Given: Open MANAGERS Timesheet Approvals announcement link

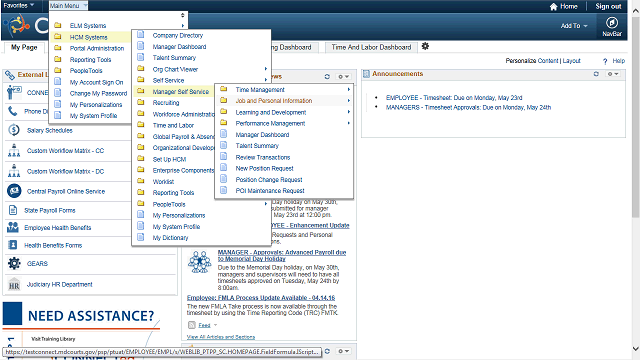Looking at the screenshot, I should (x=468, y=107).
